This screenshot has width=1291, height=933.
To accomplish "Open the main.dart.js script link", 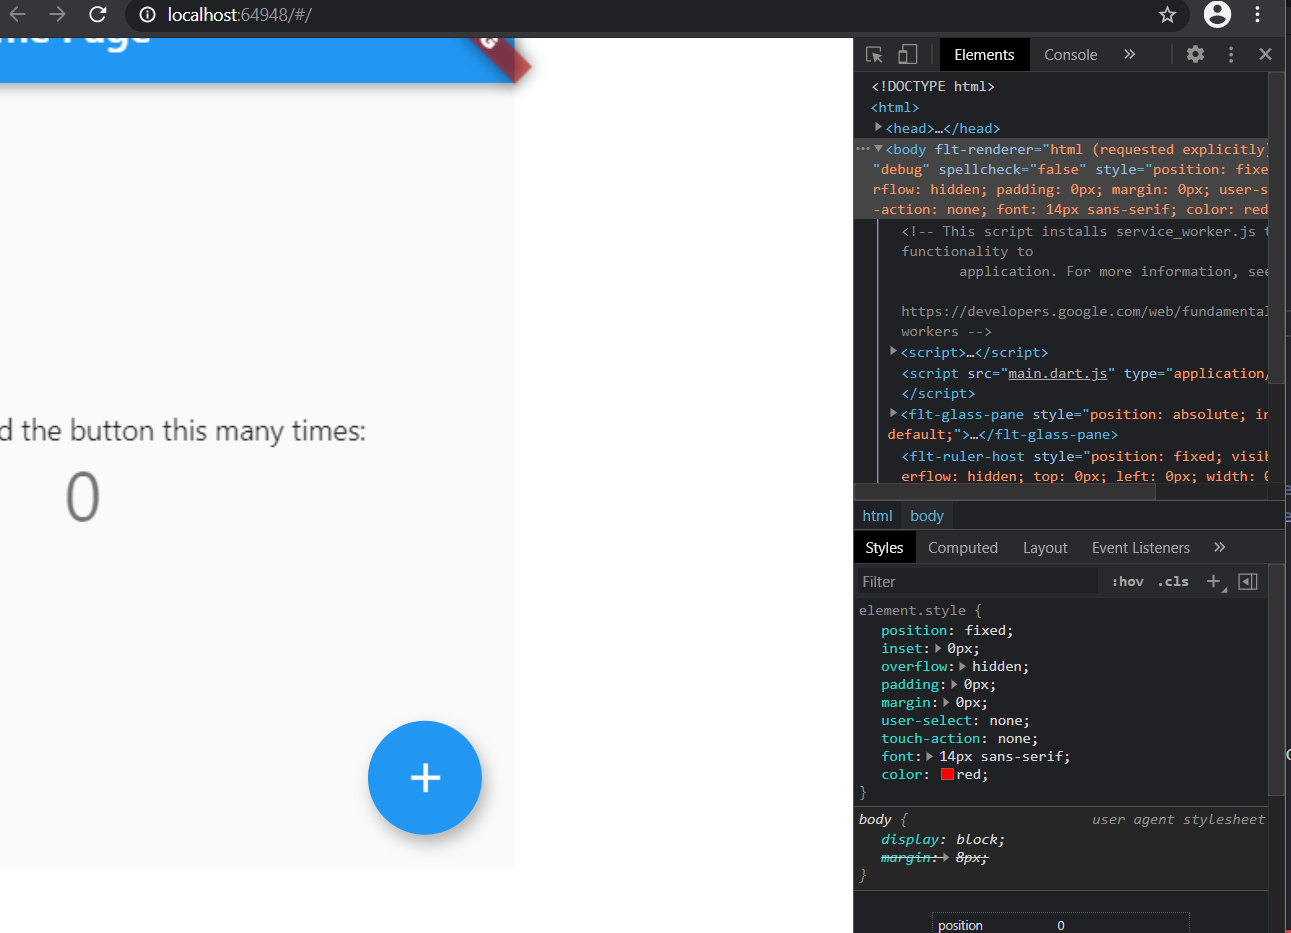I will pyautogui.click(x=1058, y=372).
